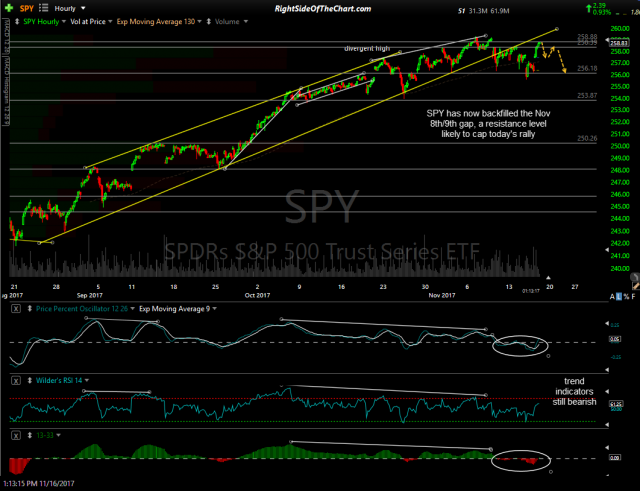Click the 0.93% percent change value
Image resolution: width=640 pixels, height=491 pixels.
click(602, 13)
